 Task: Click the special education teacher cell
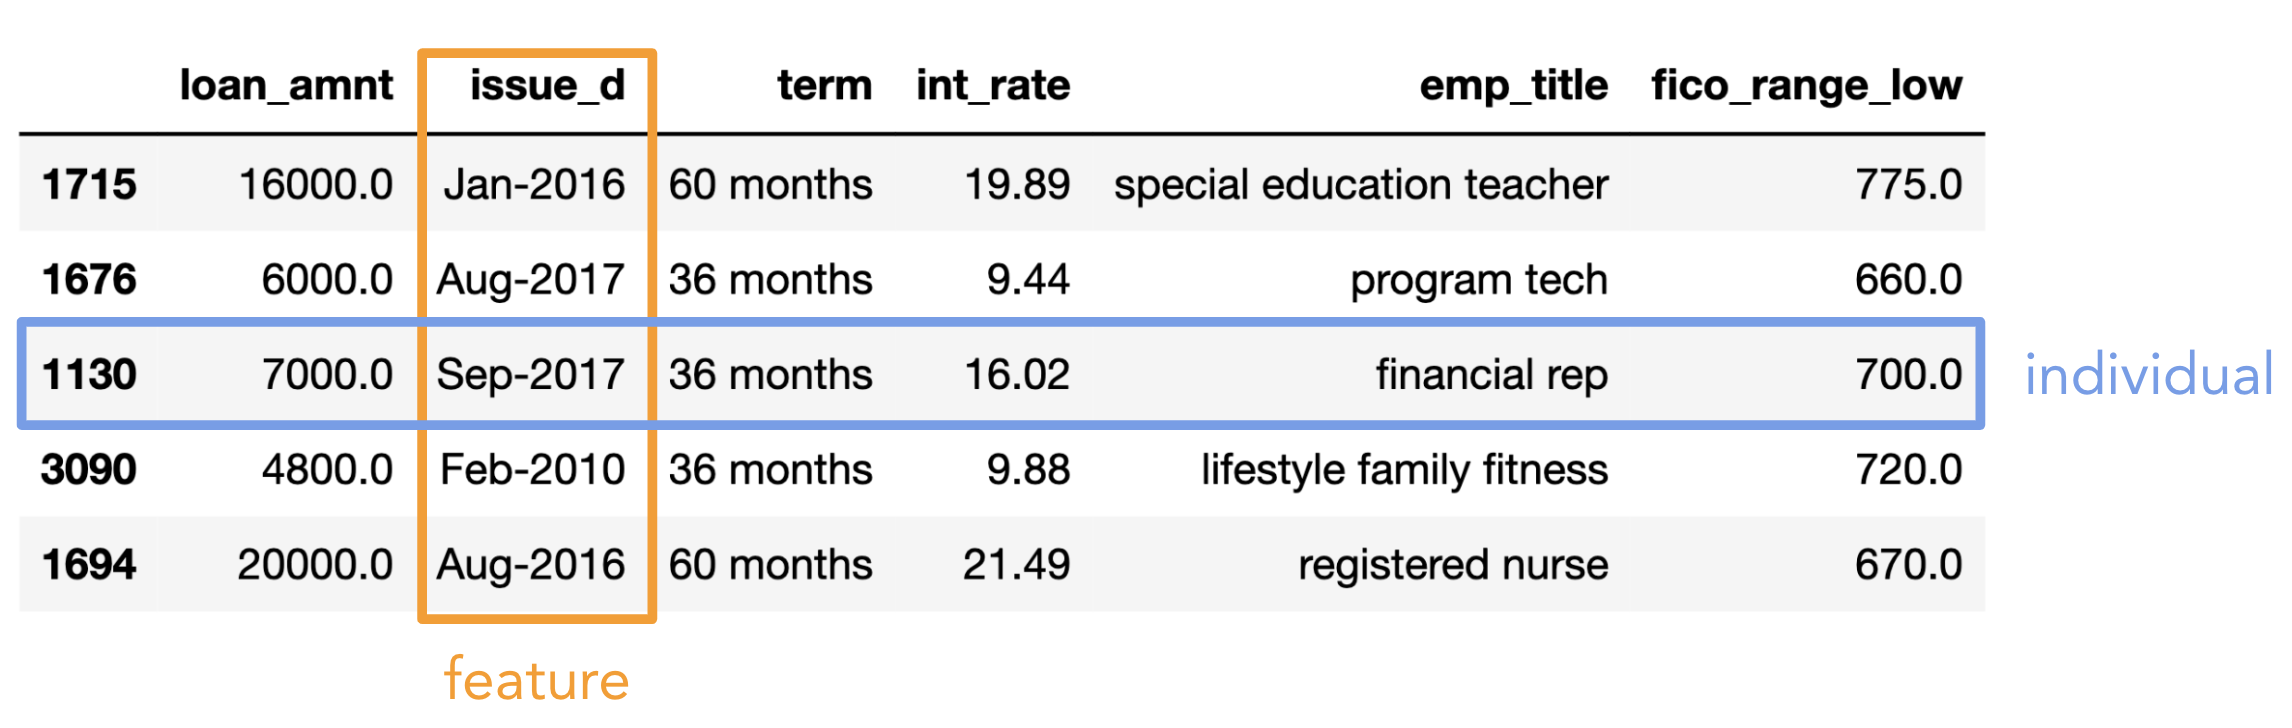pos(1361,186)
